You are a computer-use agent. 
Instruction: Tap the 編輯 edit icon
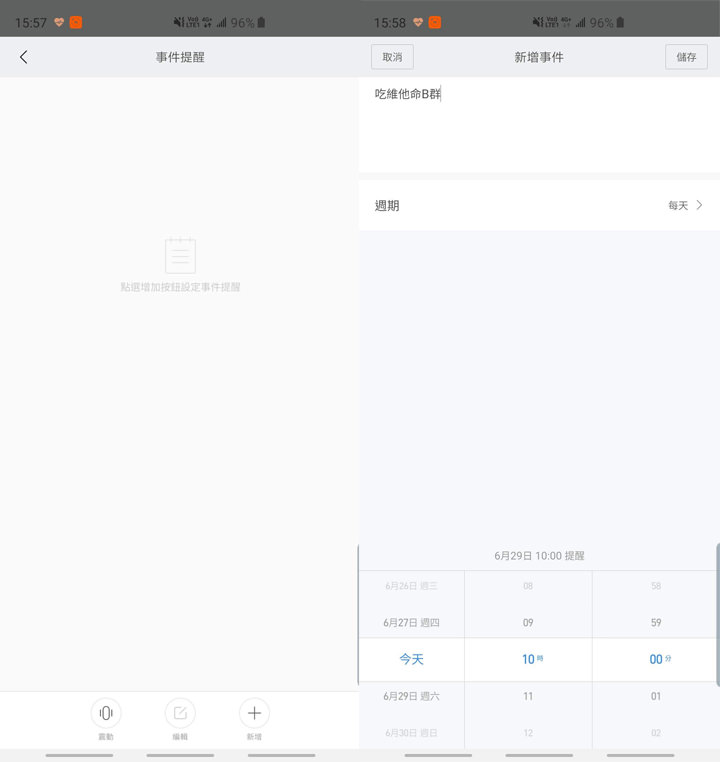tap(180, 713)
